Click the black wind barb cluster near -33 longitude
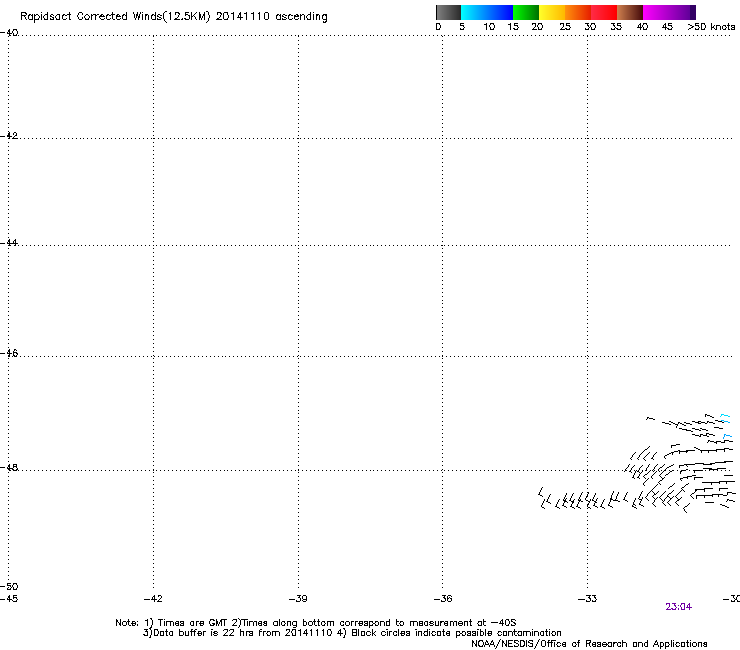The width and height of the screenshot is (740, 650). (x=583, y=499)
